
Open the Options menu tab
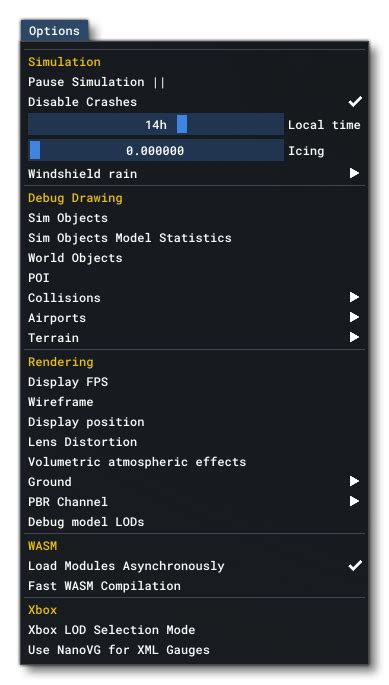pos(54,31)
